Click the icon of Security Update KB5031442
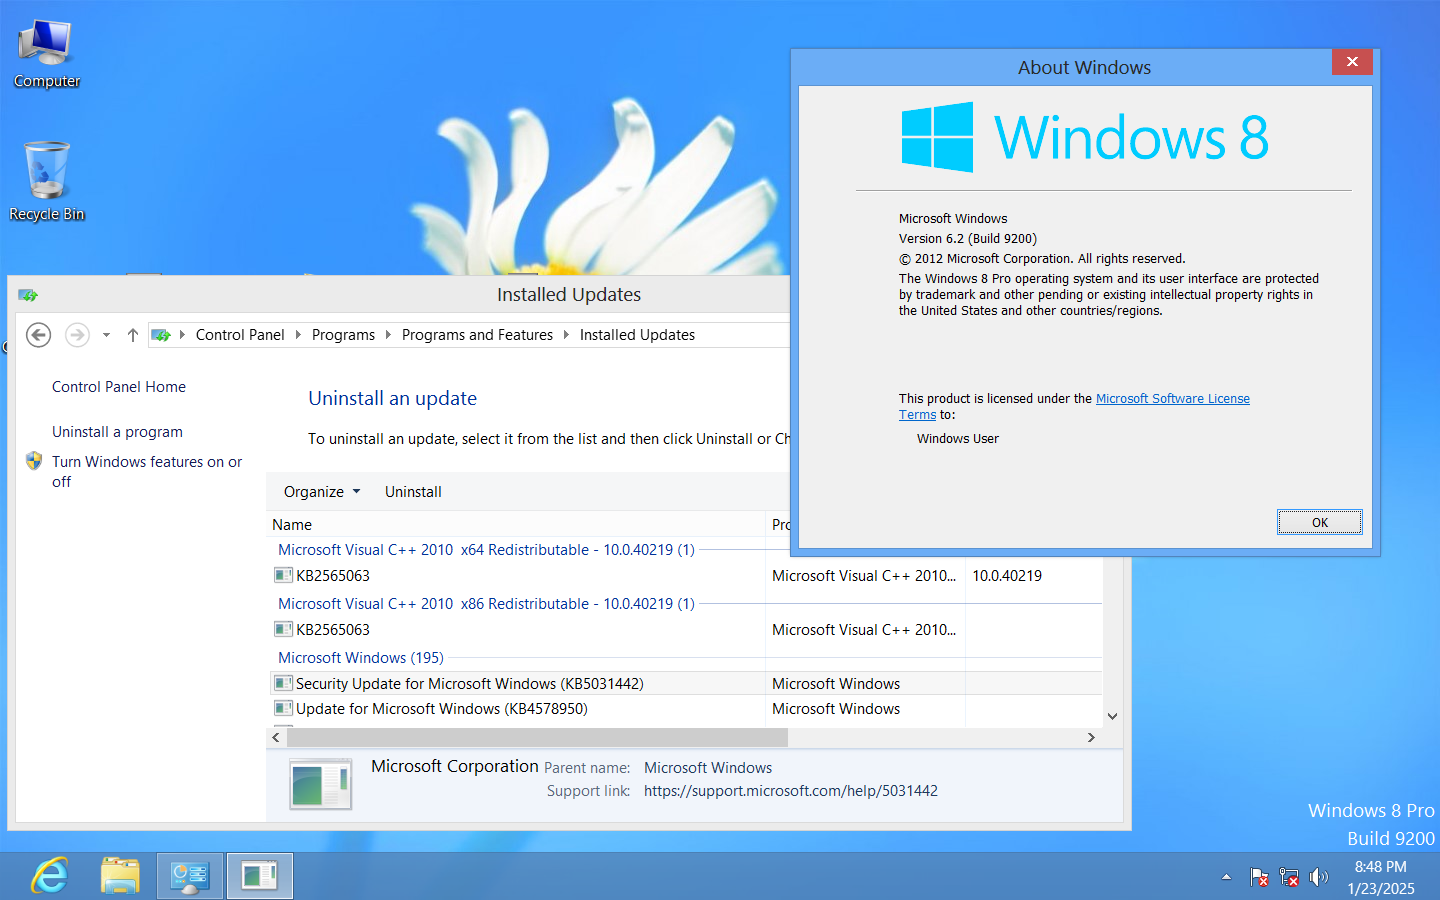 pyautogui.click(x=283, y=683)
